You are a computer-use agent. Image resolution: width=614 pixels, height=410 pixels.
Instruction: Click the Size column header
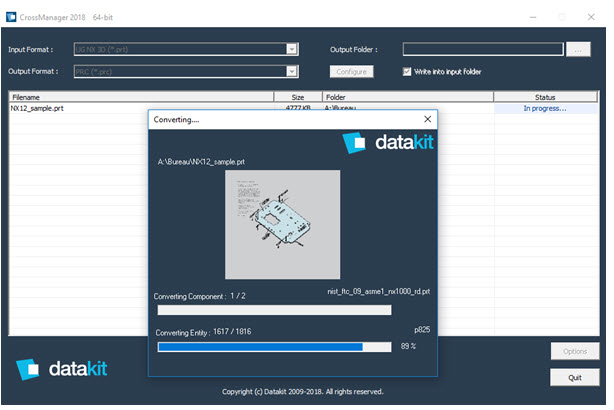pos(298,97)
